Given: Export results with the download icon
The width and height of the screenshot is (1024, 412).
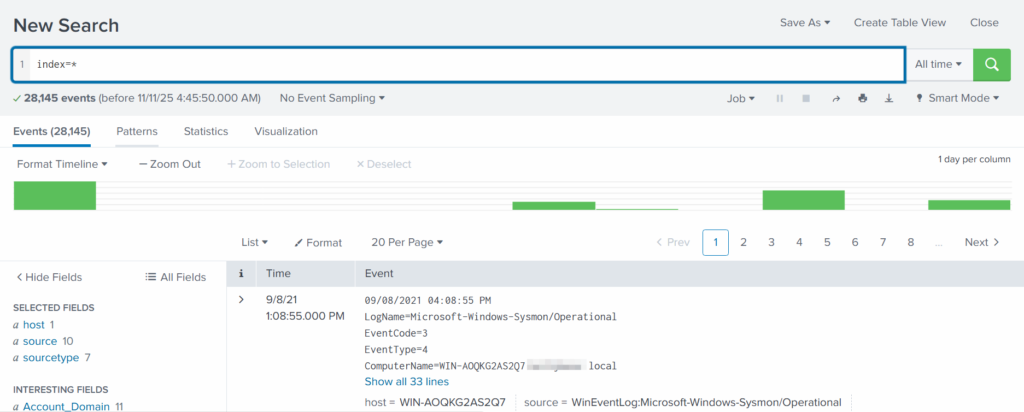Looking at the screenshot, I should (889, 99).
